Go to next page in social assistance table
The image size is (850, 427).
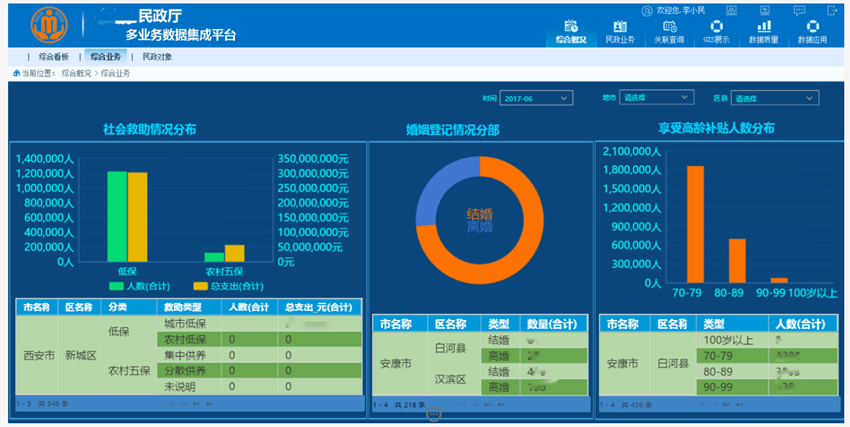(x=196, y=404)
